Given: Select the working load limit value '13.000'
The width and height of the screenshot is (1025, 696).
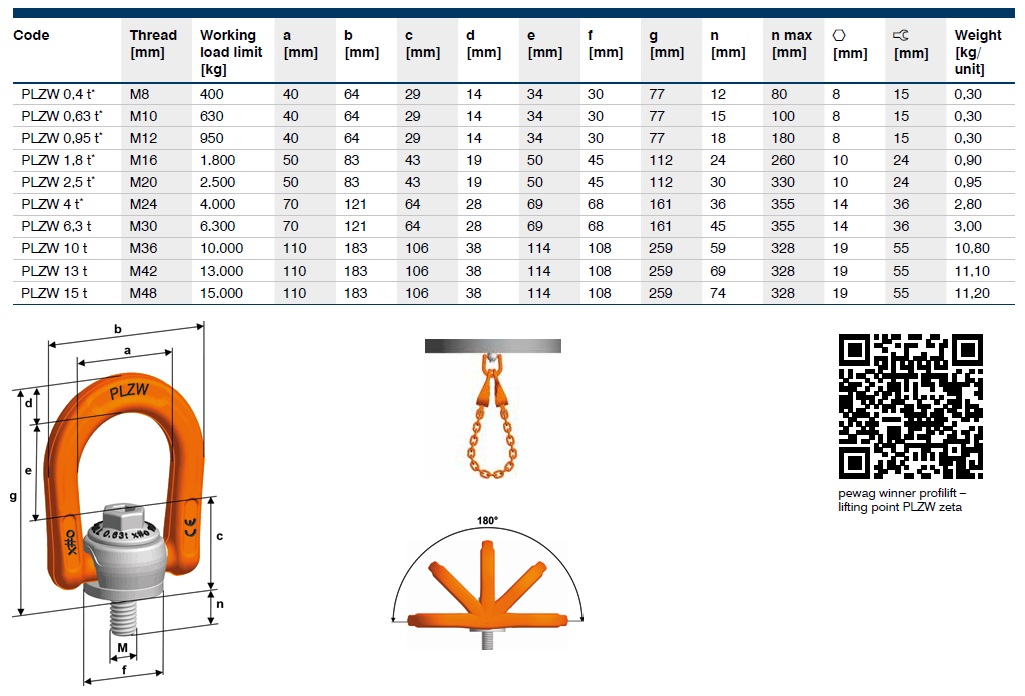Looking at the screenshot, I should coord(222,271).
